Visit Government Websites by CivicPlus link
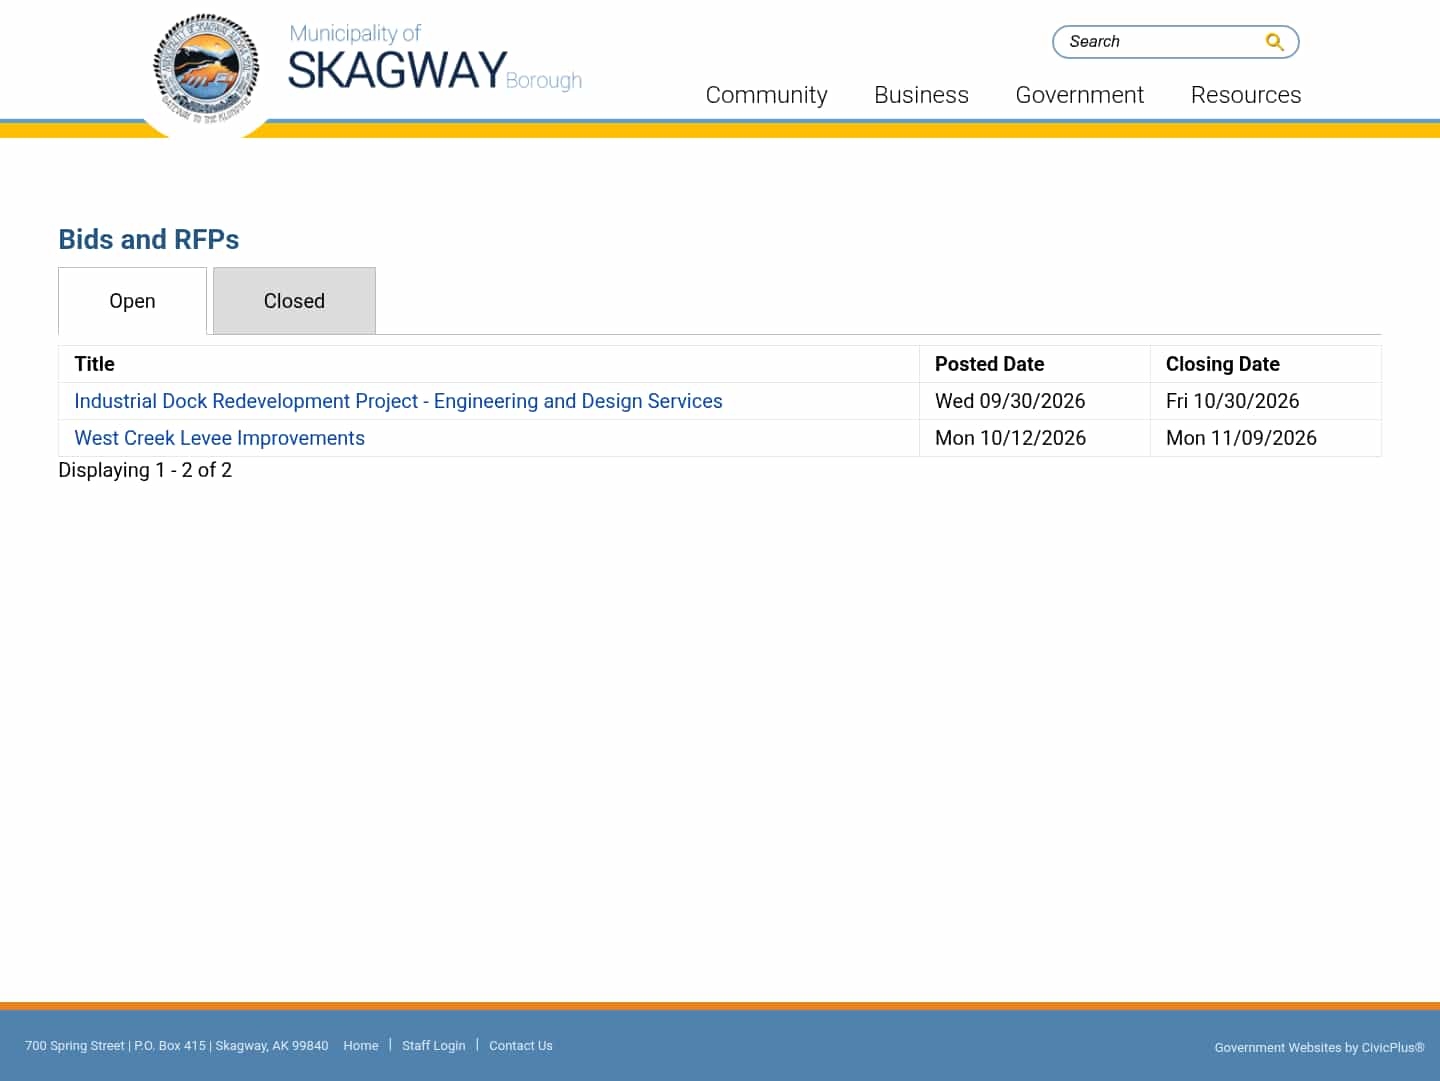The image size is (1440, 1081). [1319, 1048]
